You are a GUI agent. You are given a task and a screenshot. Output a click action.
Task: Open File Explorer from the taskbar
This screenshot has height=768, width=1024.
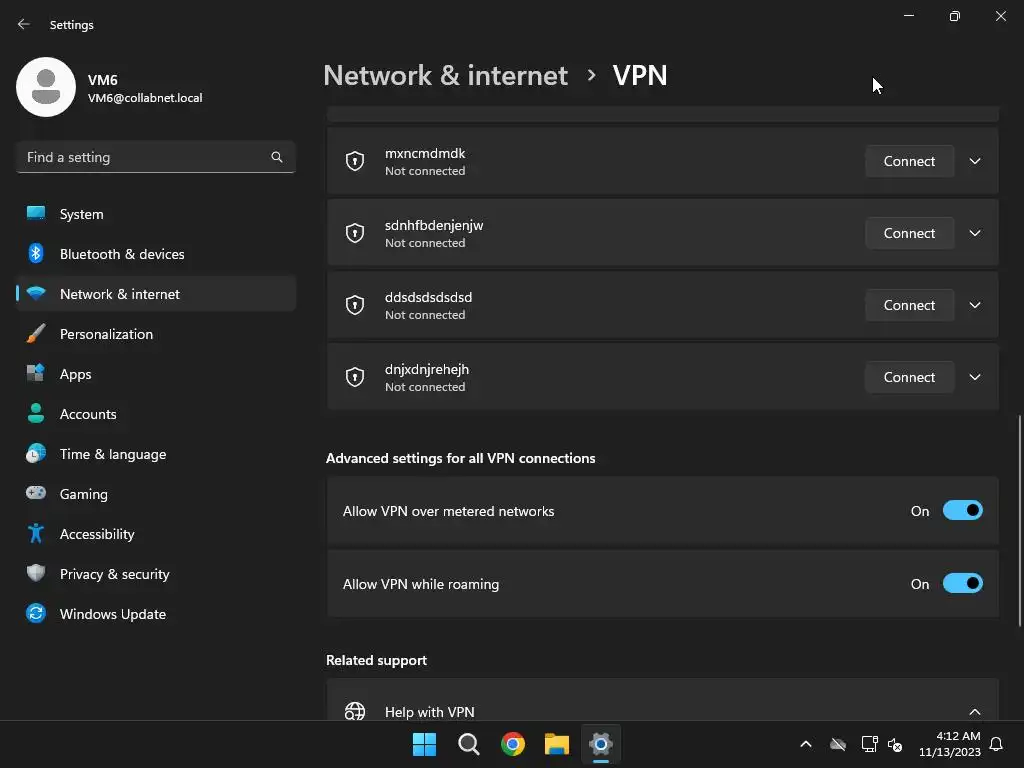pyautogui.click(x=557, y=744)
